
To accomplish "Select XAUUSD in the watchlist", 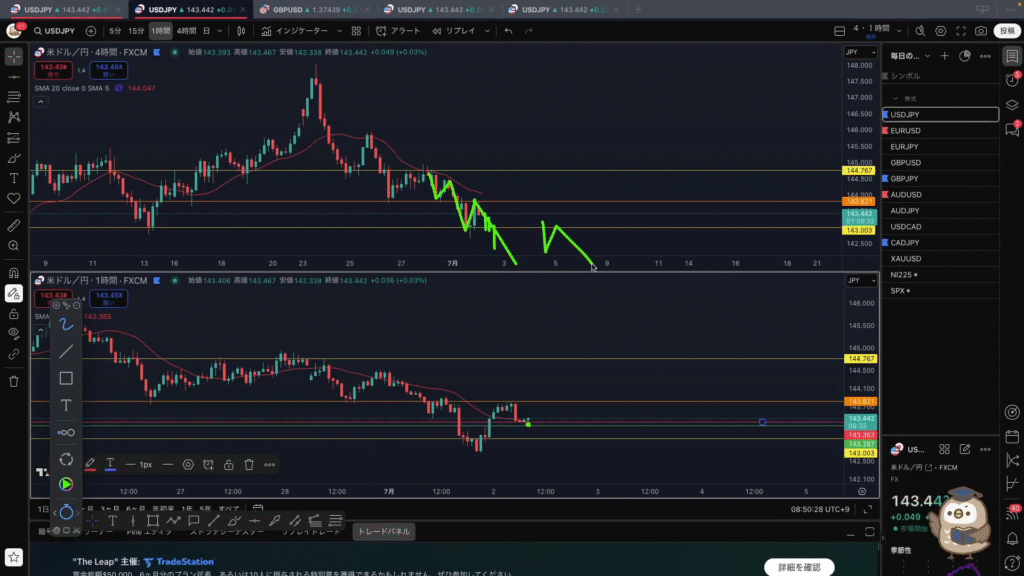I will tap(940, 259).
